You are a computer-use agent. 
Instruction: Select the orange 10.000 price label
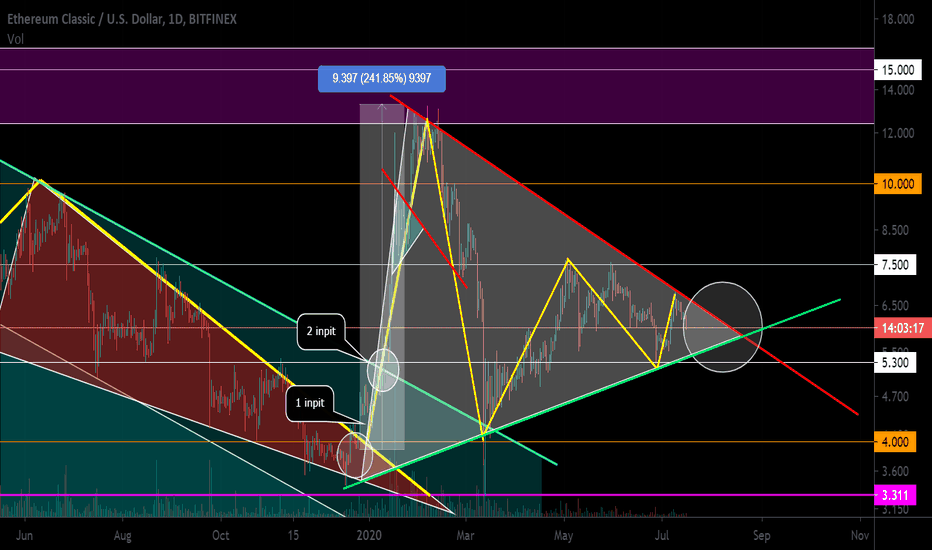click(x=898, y=184)
